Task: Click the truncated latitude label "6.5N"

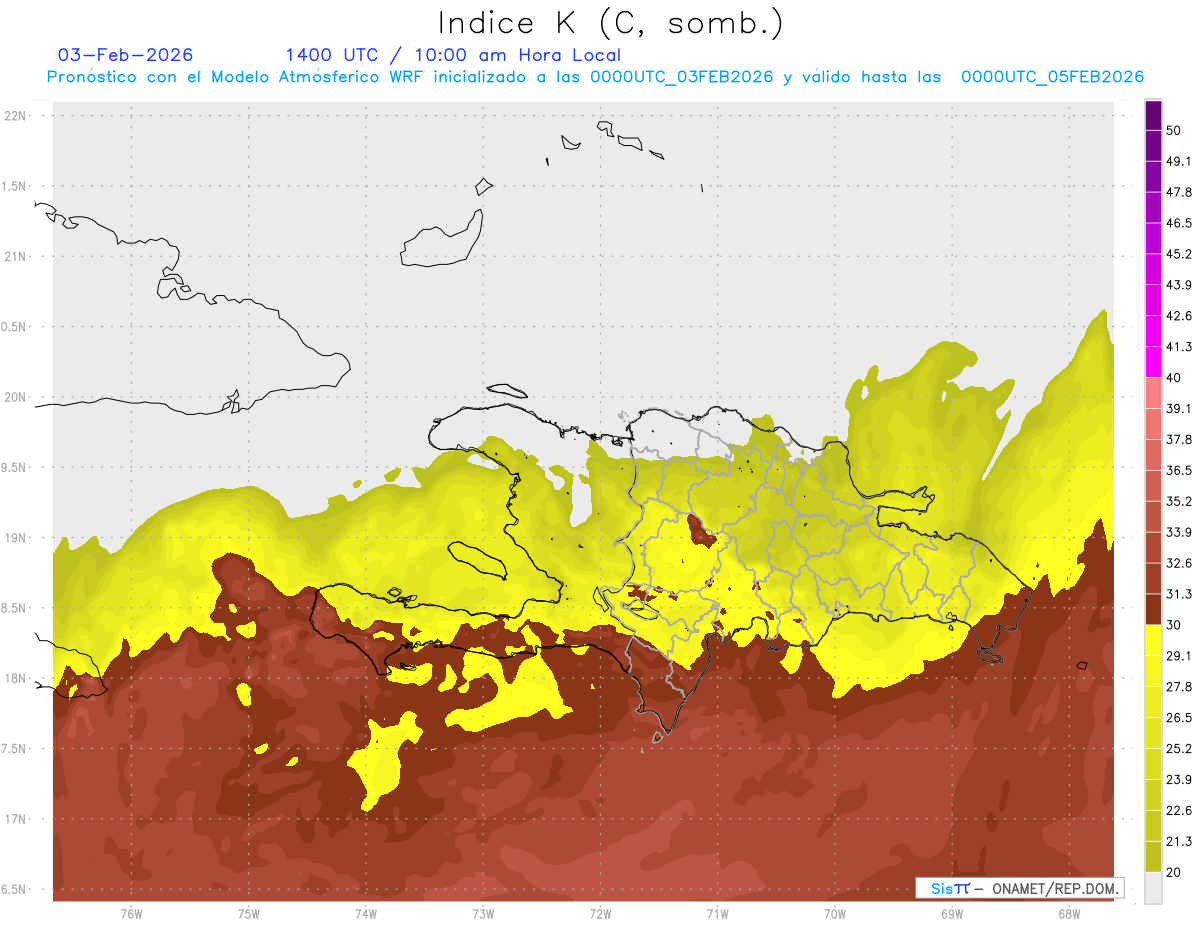Action: coord(15,889)
